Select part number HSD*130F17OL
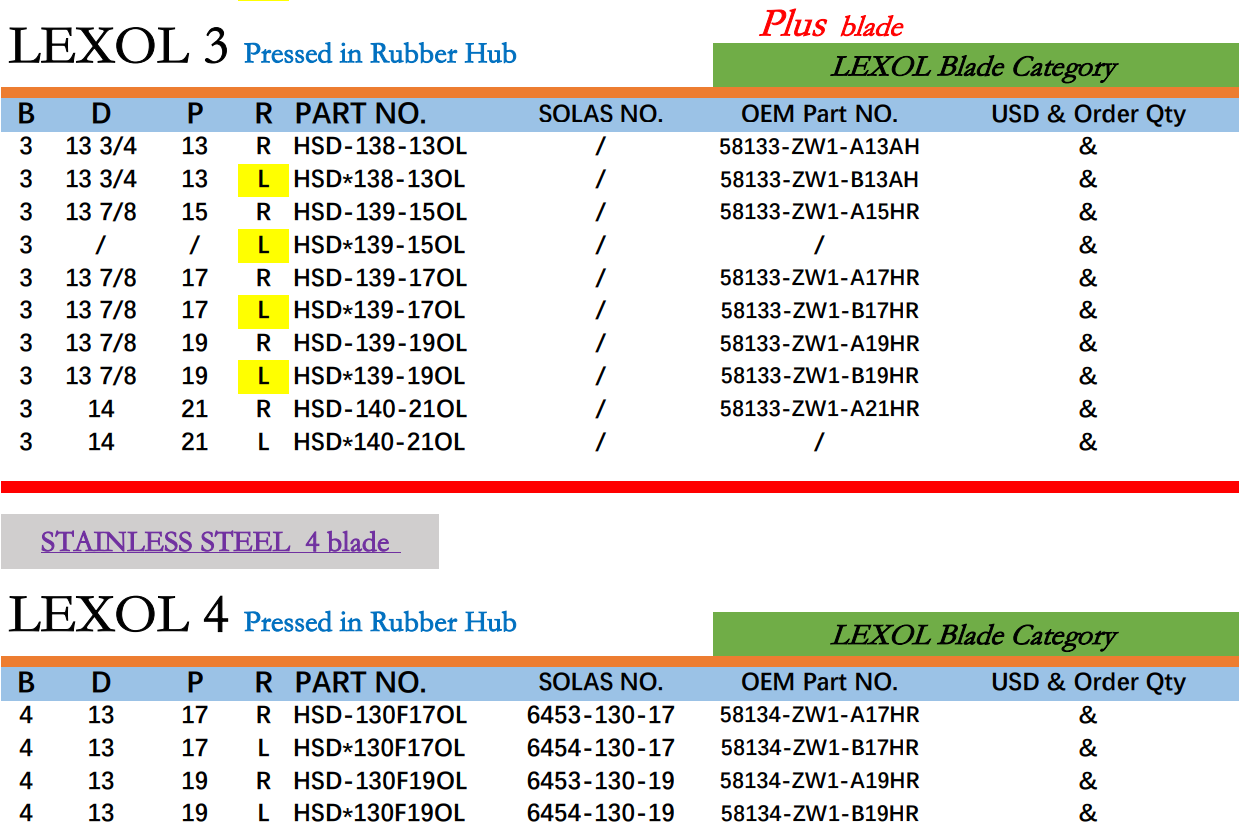 [380, 748]
